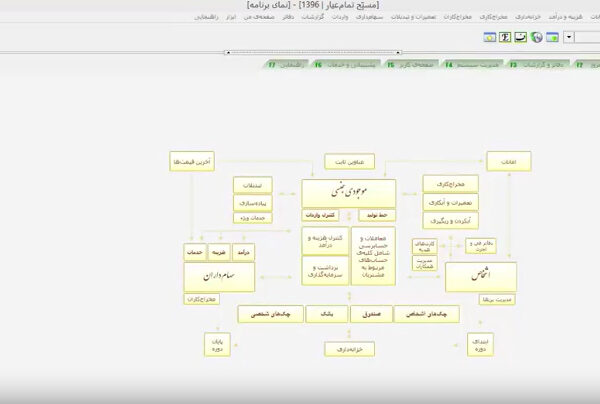Open the موجودی جنسی box
The width and height of the screenshot is (600, 404).
(349, 193)
